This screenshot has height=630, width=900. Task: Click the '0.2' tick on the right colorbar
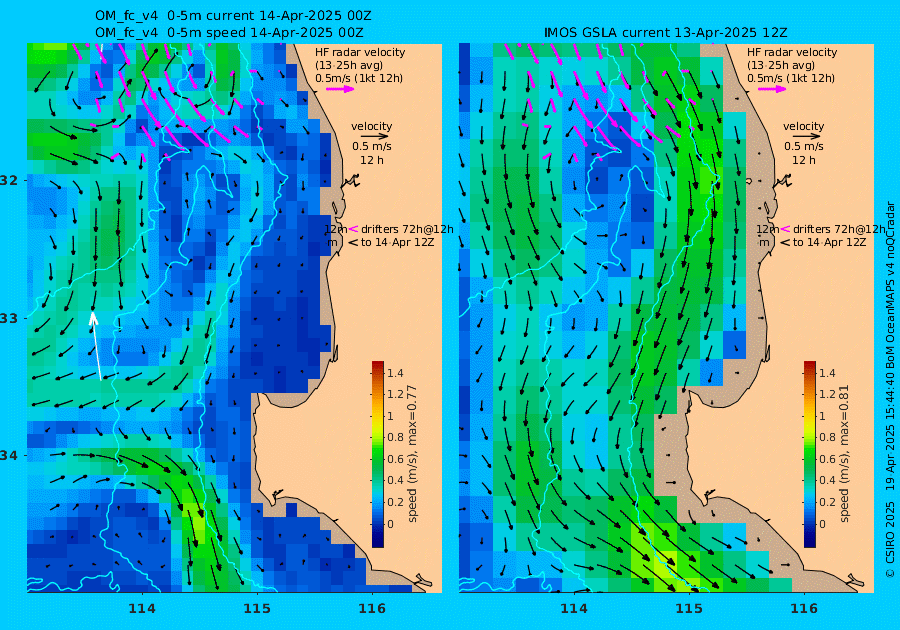827,502
